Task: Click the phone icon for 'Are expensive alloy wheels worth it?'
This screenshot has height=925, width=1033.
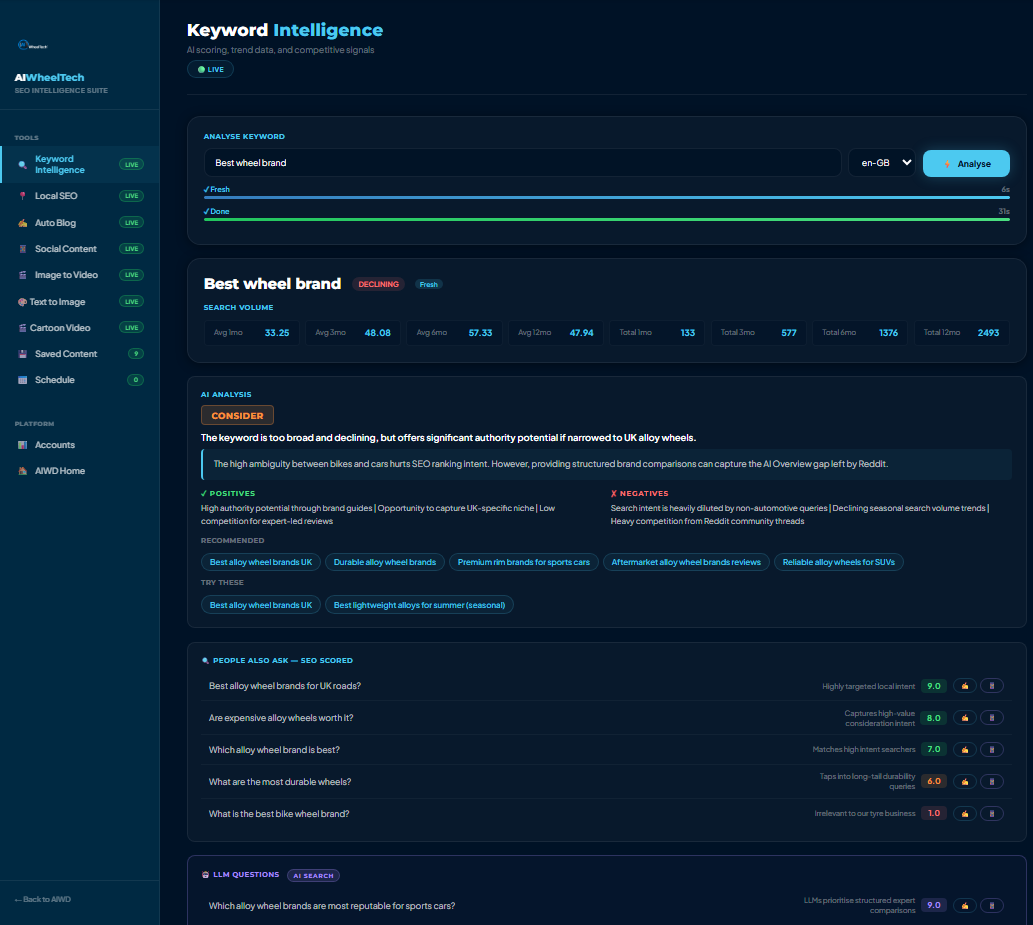Action: [991, 717]
